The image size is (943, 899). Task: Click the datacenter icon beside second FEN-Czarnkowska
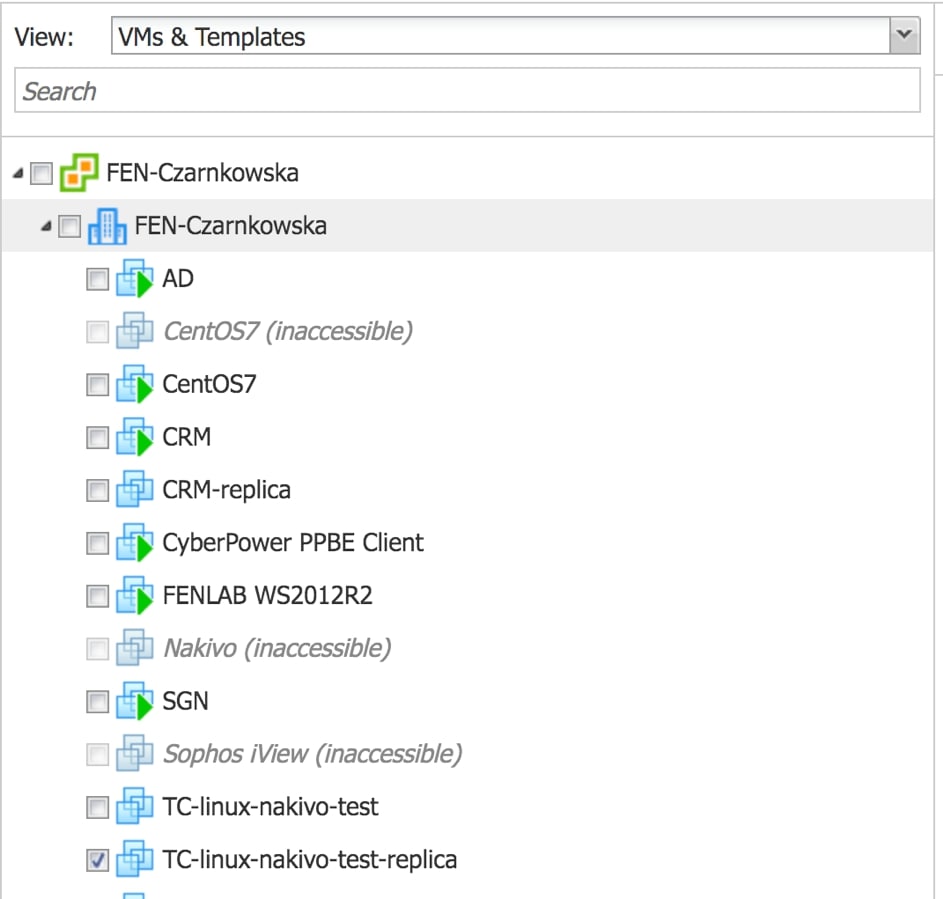coord(108,226)
